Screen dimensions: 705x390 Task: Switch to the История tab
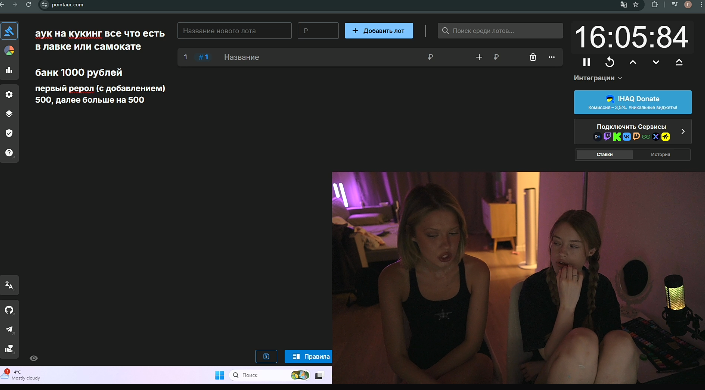(660, 154)
